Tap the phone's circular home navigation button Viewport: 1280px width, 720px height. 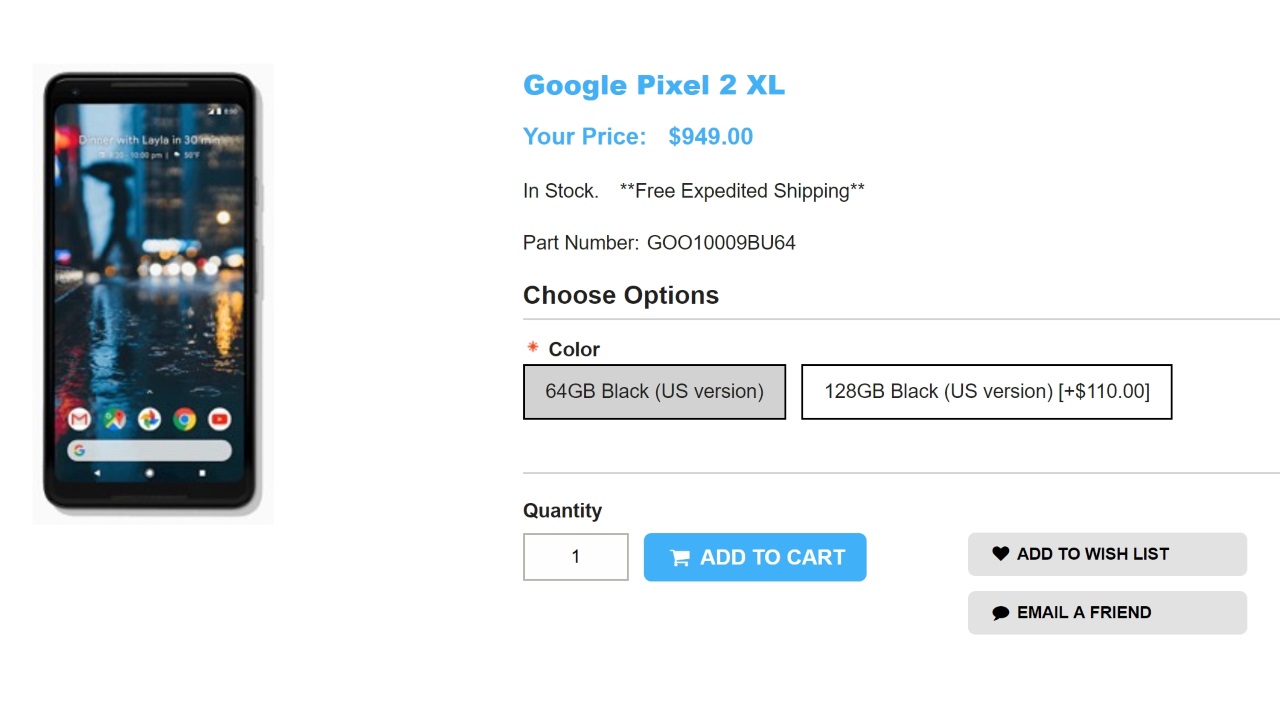click(x=149, y=473)
